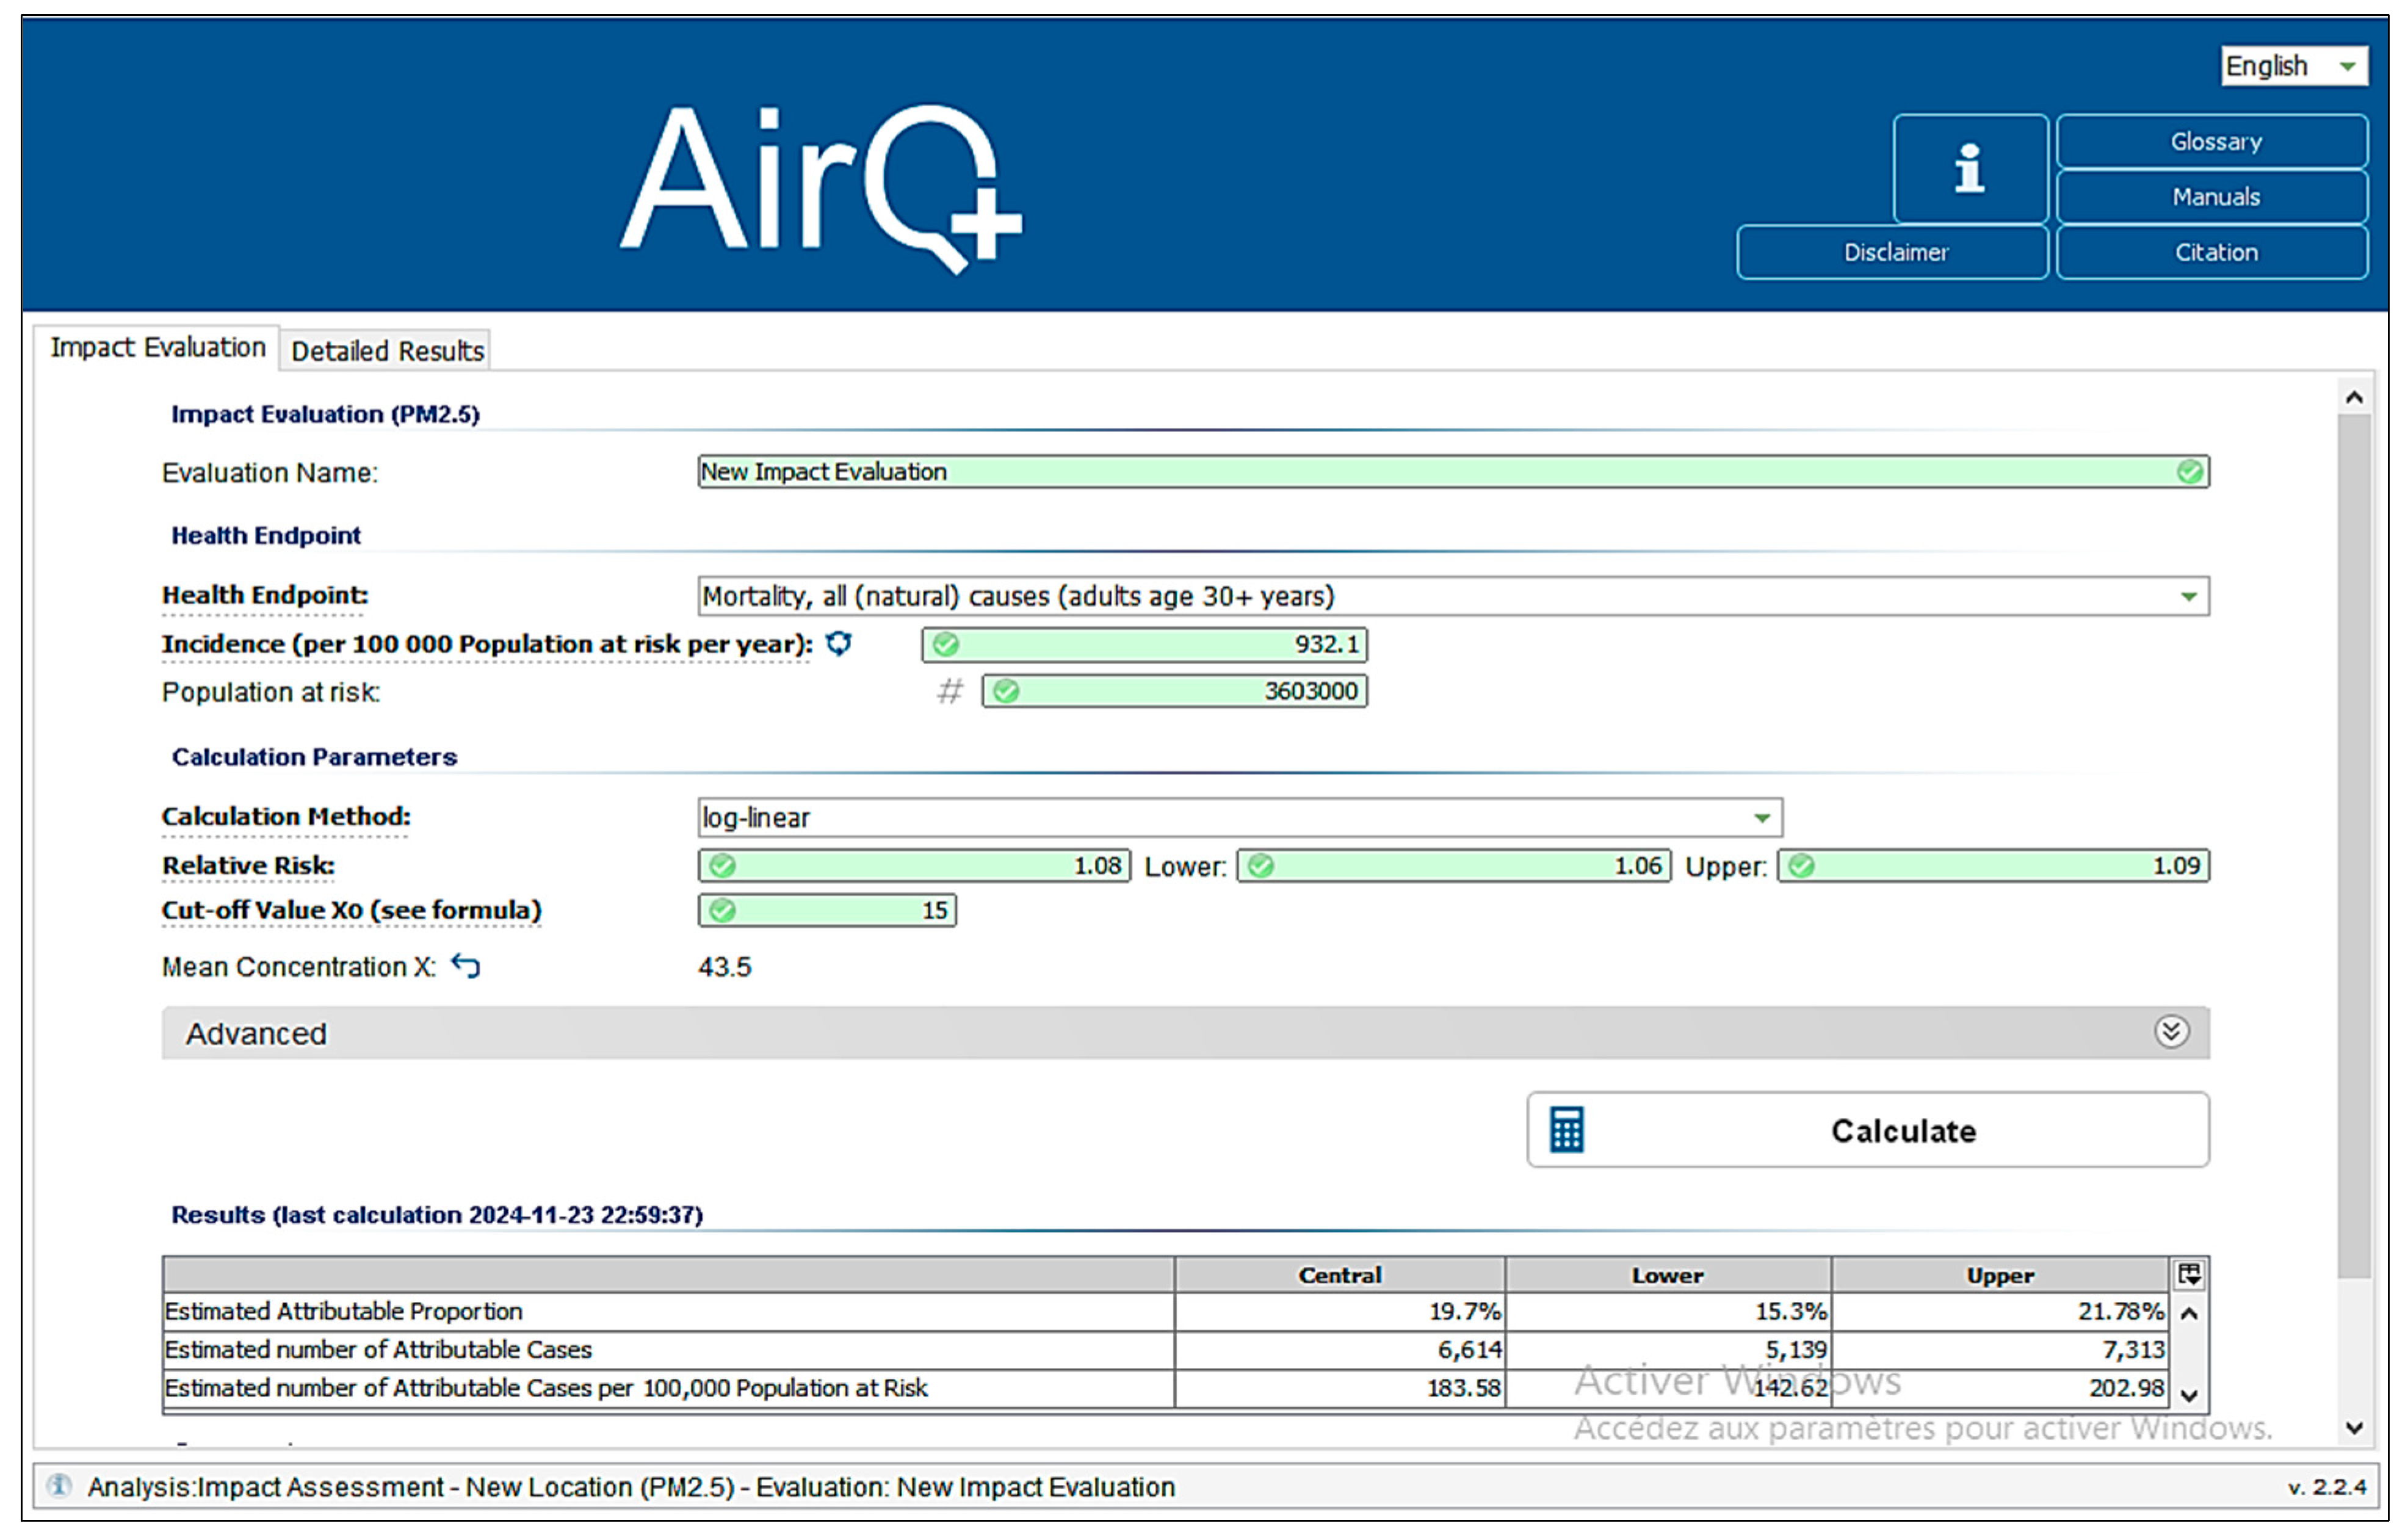
Task: Click the incidence refresh icon
Action: [x=838, y=643]
